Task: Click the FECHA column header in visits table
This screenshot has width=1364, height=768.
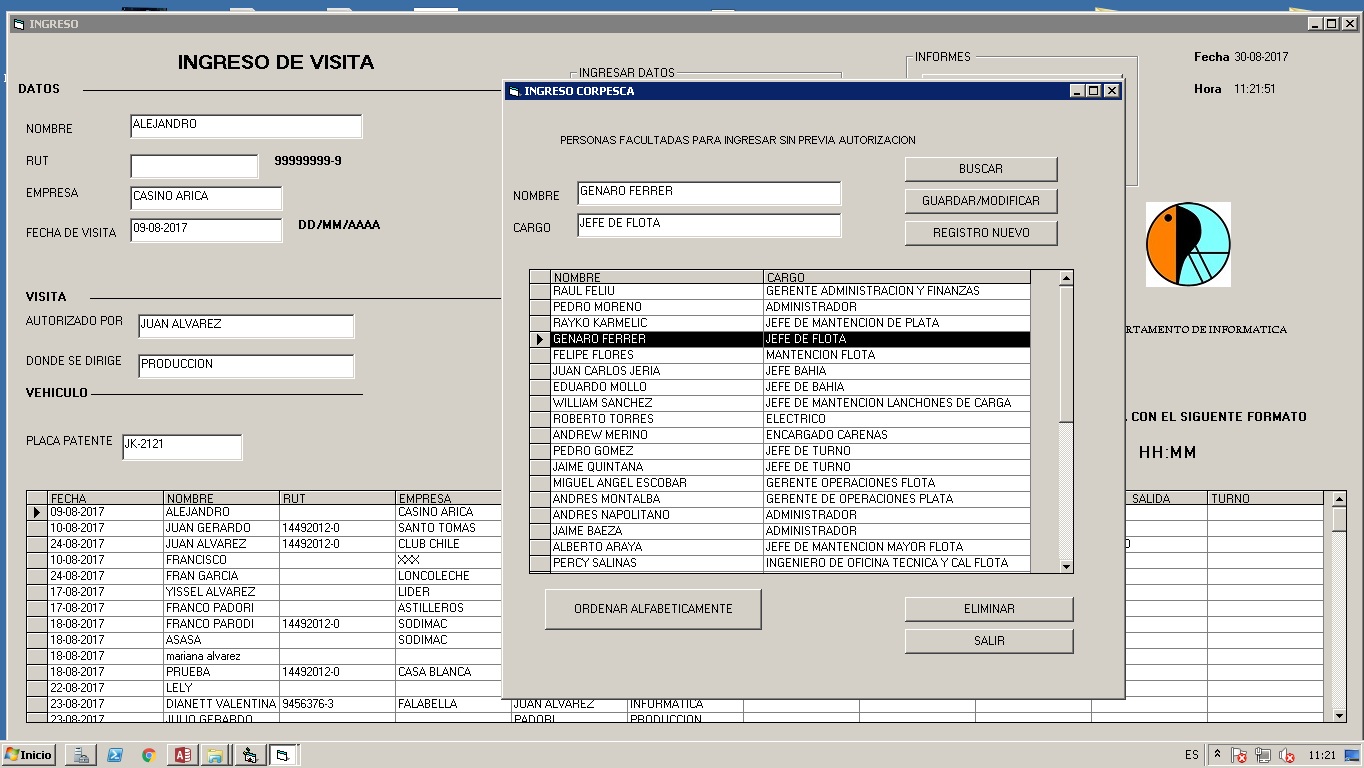Action: tap(105, 498)
